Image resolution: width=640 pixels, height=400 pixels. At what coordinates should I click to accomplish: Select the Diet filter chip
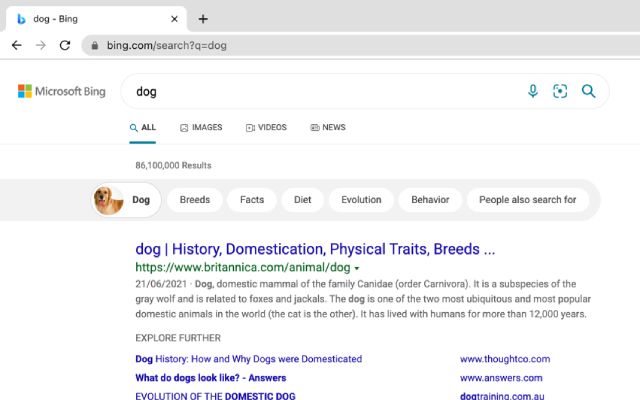coord(302,200)
